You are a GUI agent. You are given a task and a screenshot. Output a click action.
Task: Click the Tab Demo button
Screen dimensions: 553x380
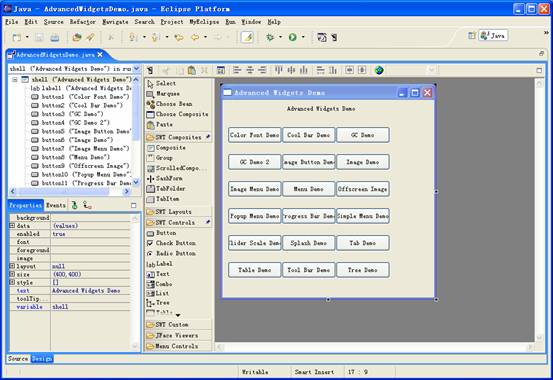click(x=363, y=243)
